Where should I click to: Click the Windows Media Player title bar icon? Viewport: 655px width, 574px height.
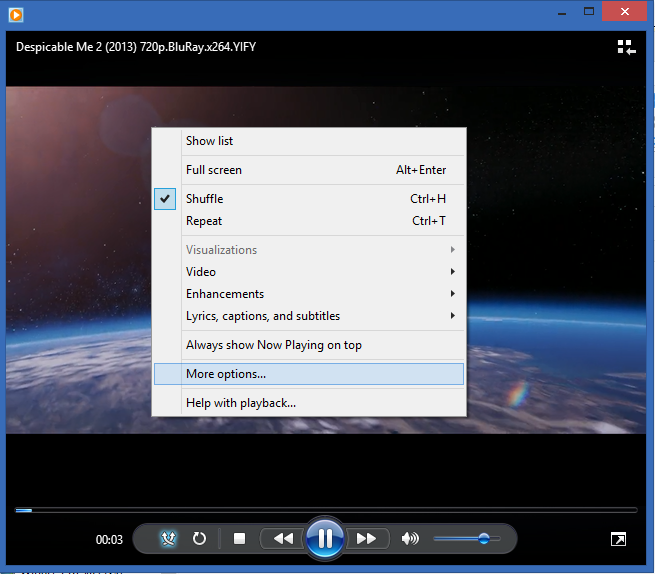tap(15, 15)
